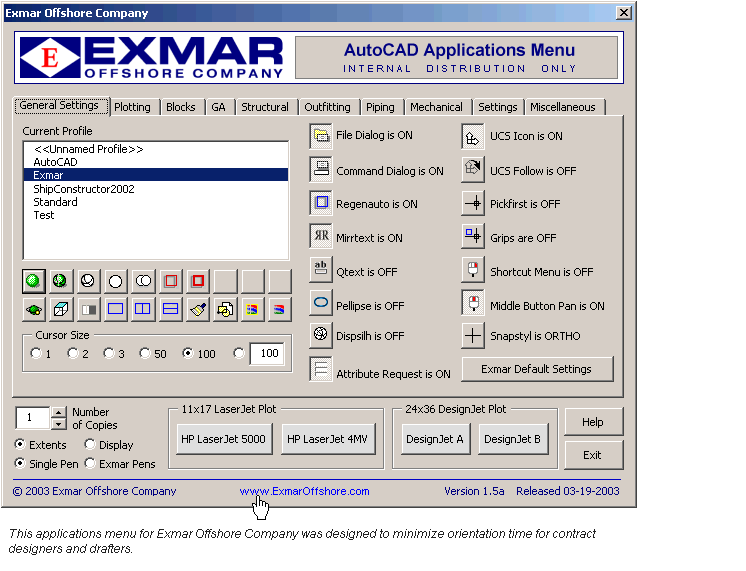This screenshot has width=746, height=571.
Task: Set cursor size to 3
Action: [x=108, y=353]
